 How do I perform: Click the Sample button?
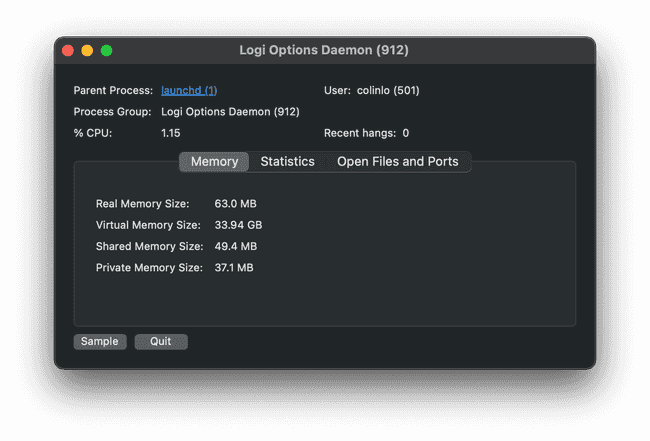tap(100, 342)
